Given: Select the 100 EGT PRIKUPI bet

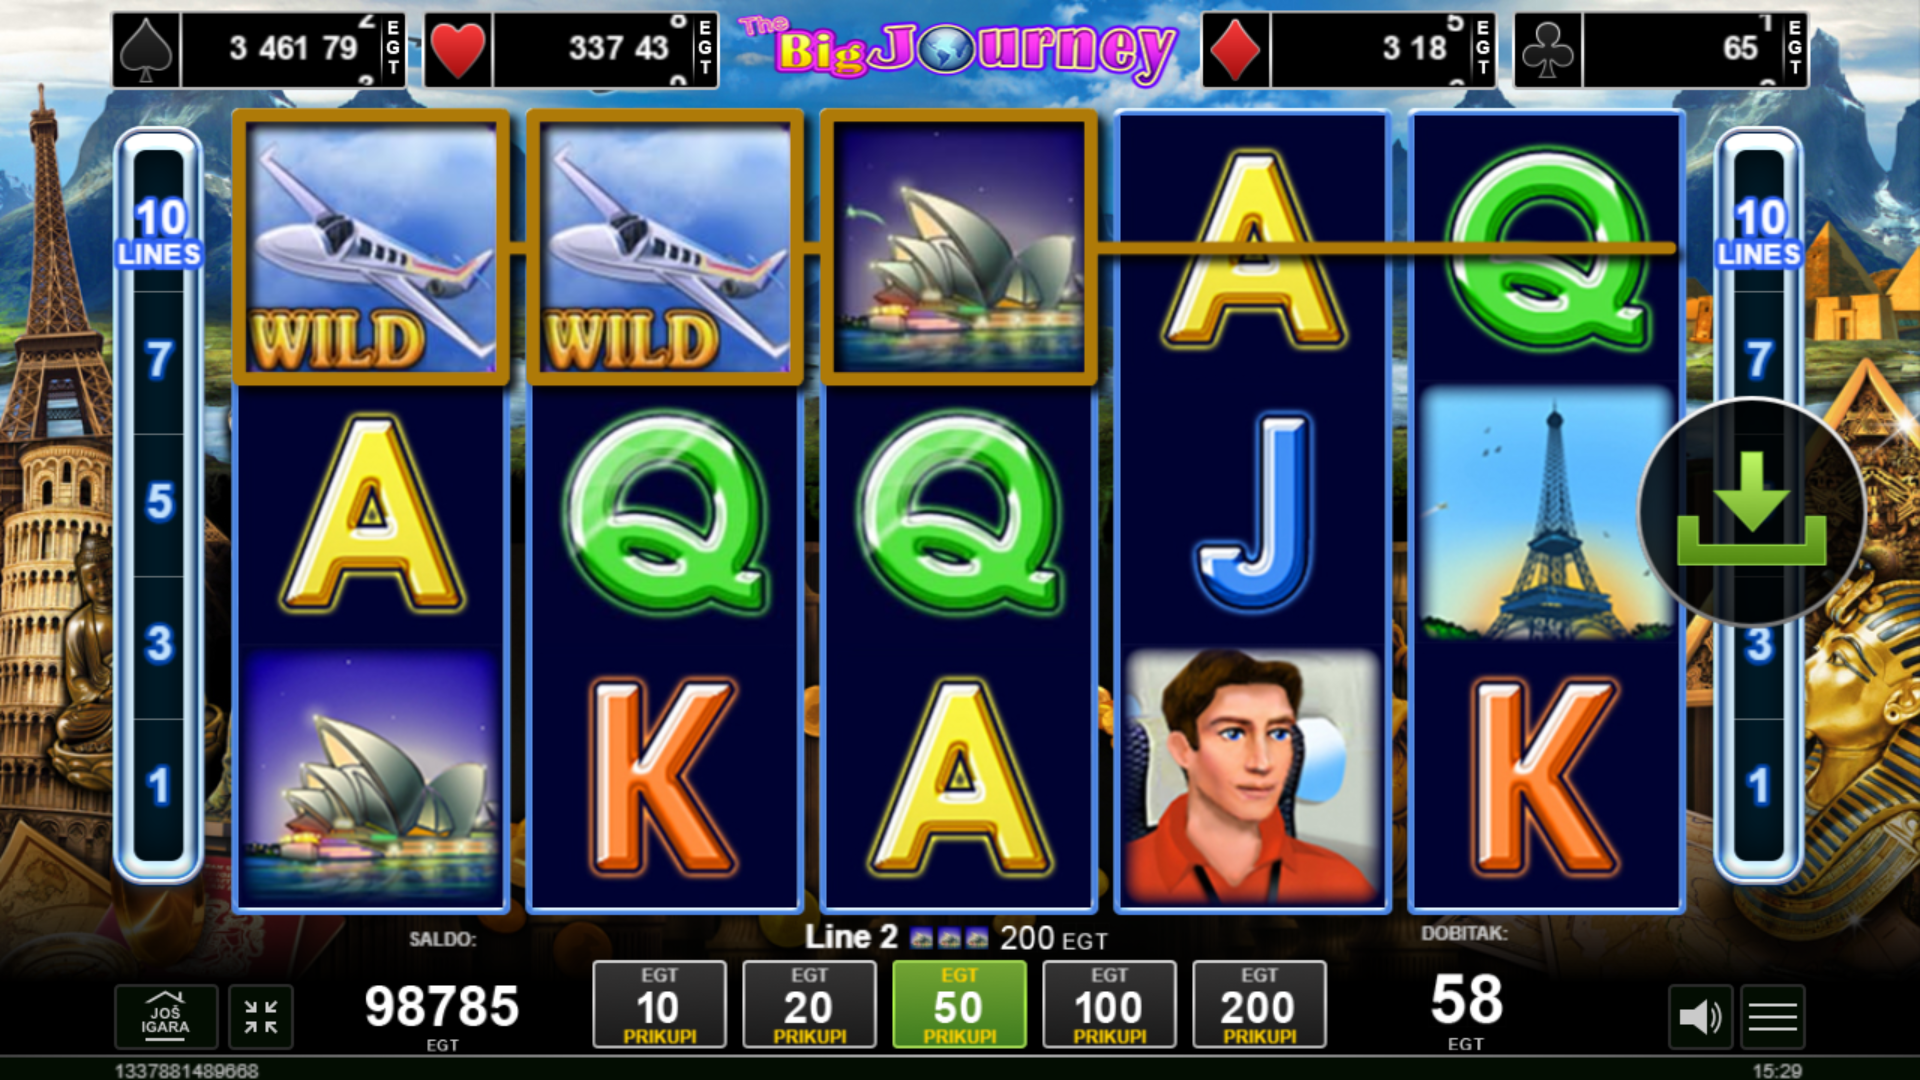Looking at the screenshot, I should [x=1109, y=1005].
